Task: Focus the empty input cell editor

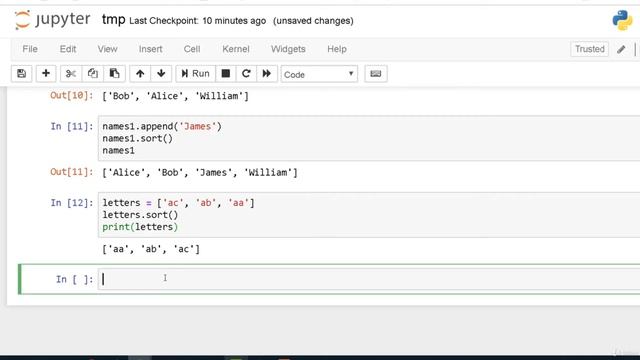Action: (x=369, y=279)
